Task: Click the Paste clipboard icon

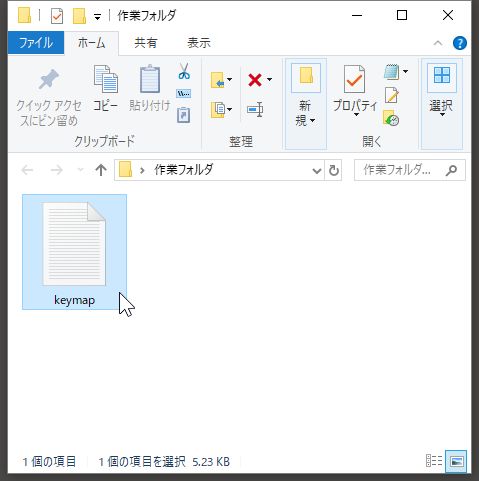Action: [x=150, y=79]
